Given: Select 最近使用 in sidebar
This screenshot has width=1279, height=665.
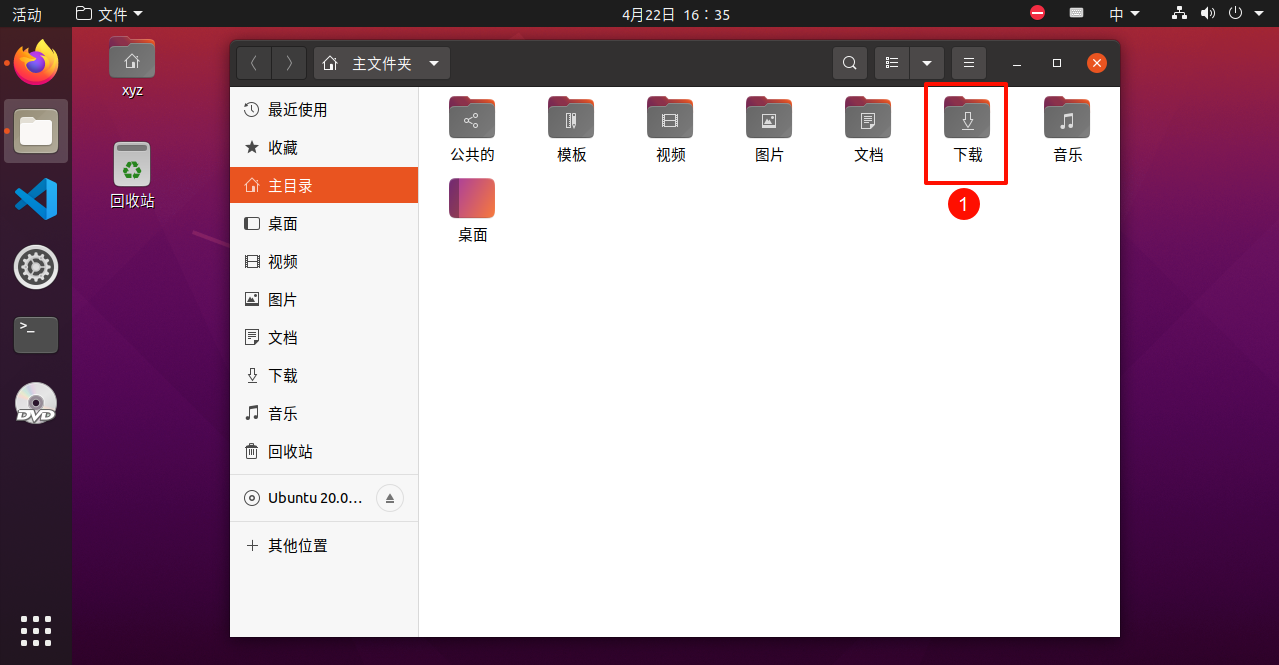Looking at the screenshot, I should pyautogui.click(x=324, y=110).
